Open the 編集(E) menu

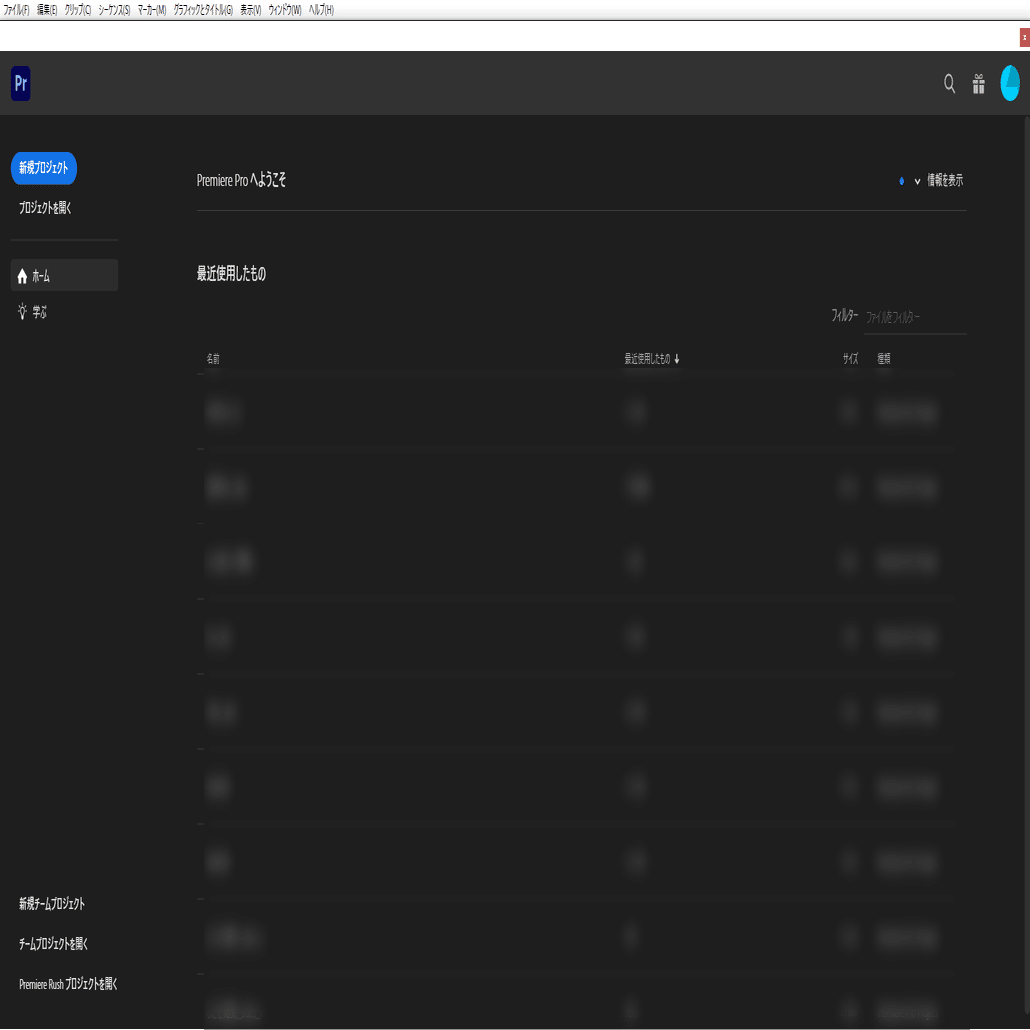pyautogui.click(x=47, y=10)
